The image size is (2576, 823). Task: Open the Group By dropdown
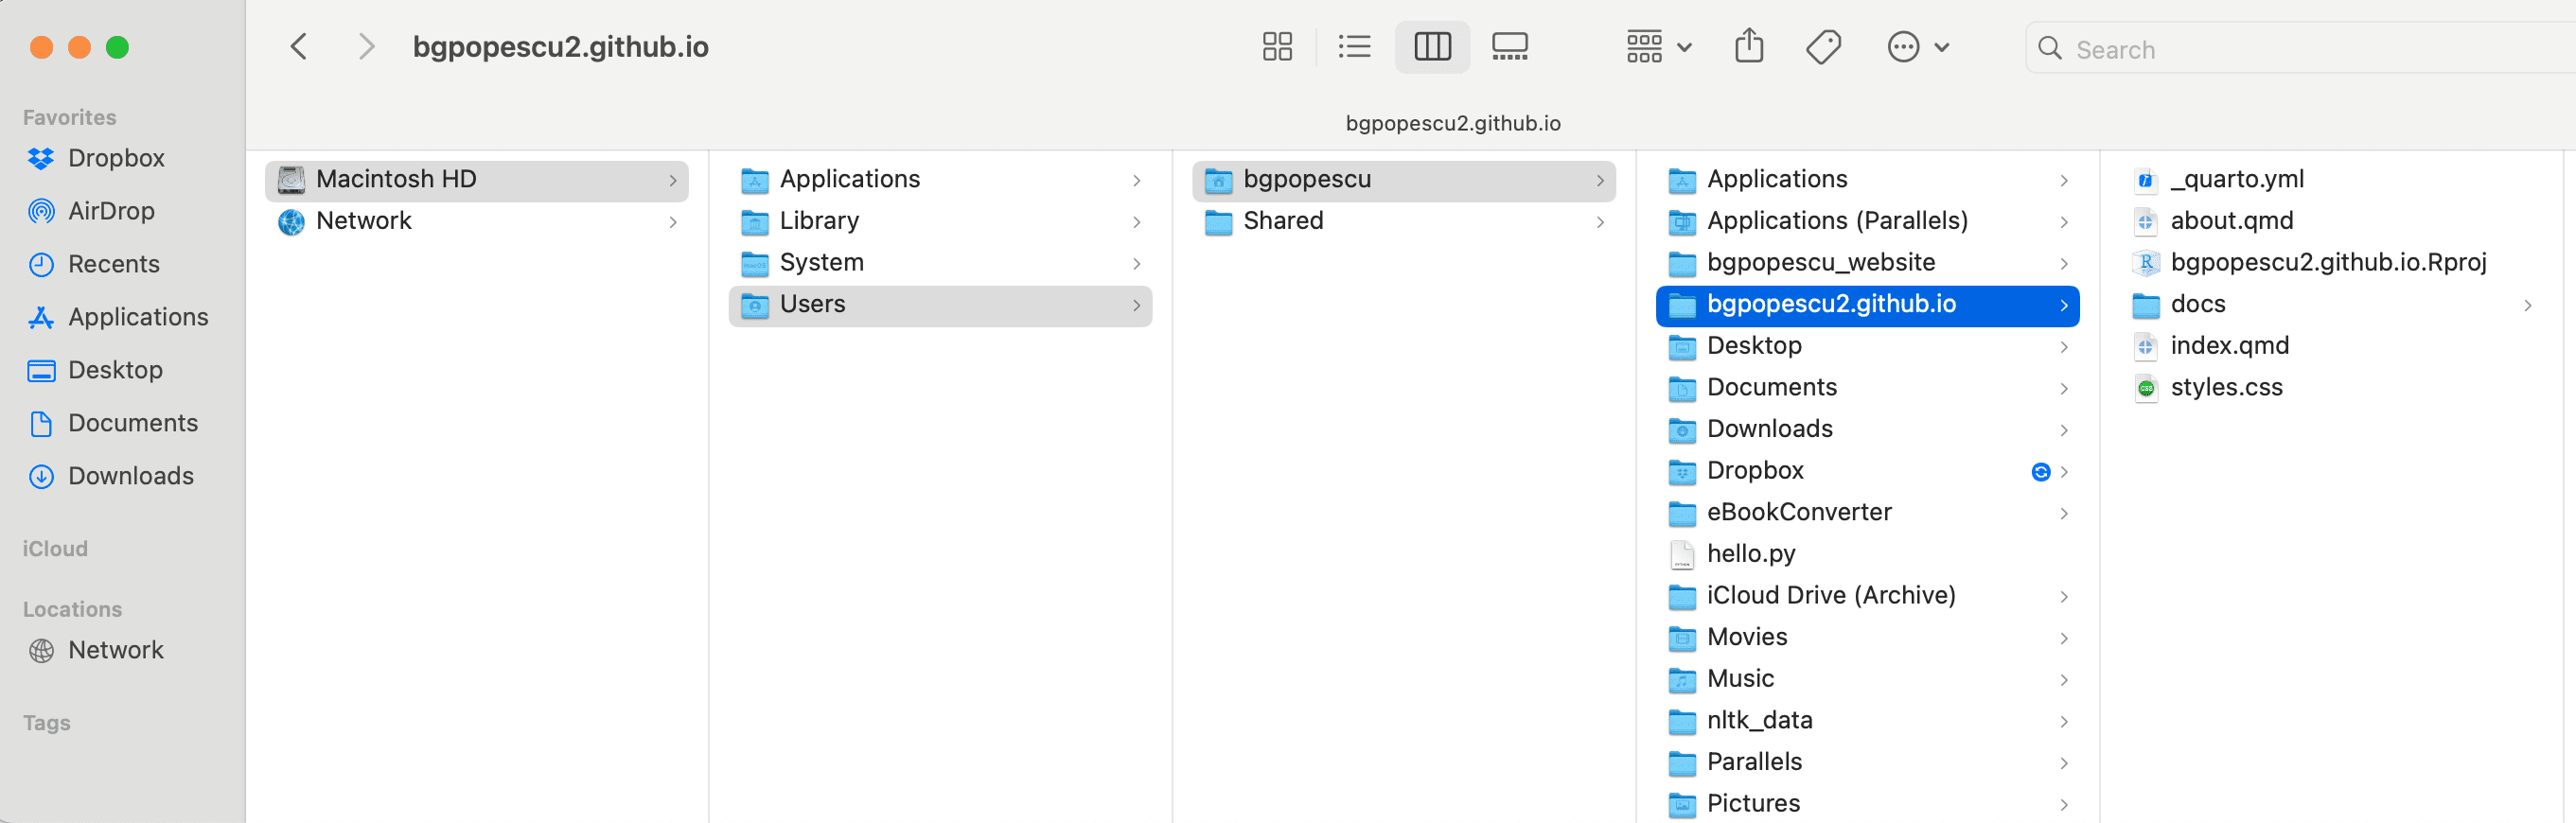coord(1658,47)
